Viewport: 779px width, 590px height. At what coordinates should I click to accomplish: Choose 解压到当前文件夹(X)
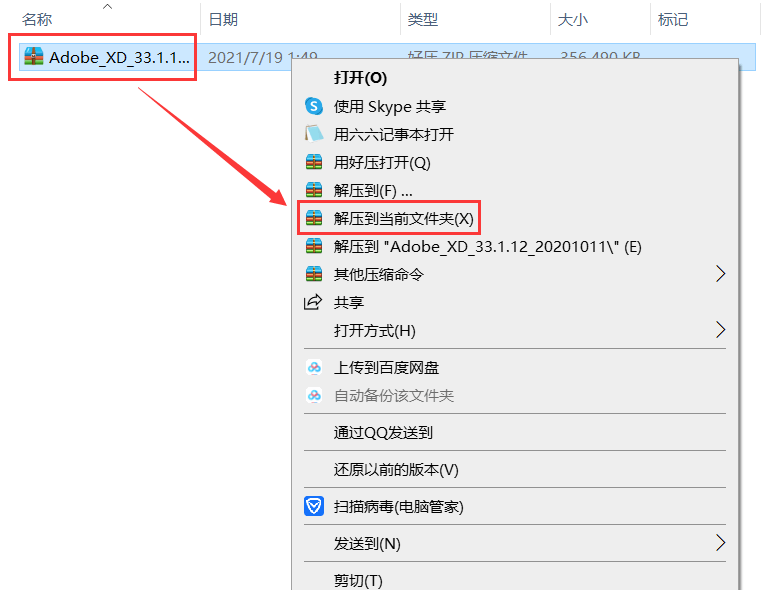tap(403, 219)
